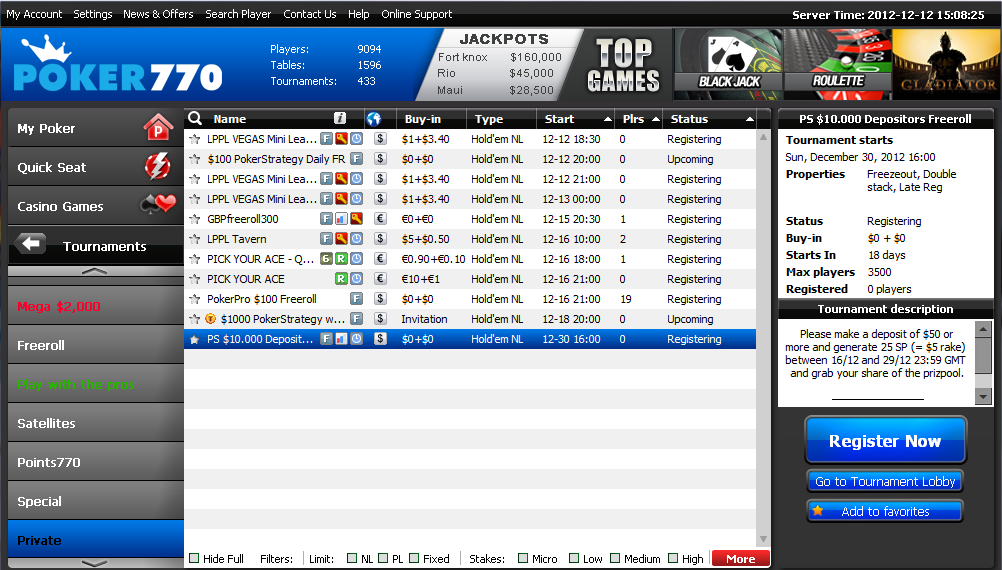
Task: Select Points770 sidebar category
Action: 95,461
